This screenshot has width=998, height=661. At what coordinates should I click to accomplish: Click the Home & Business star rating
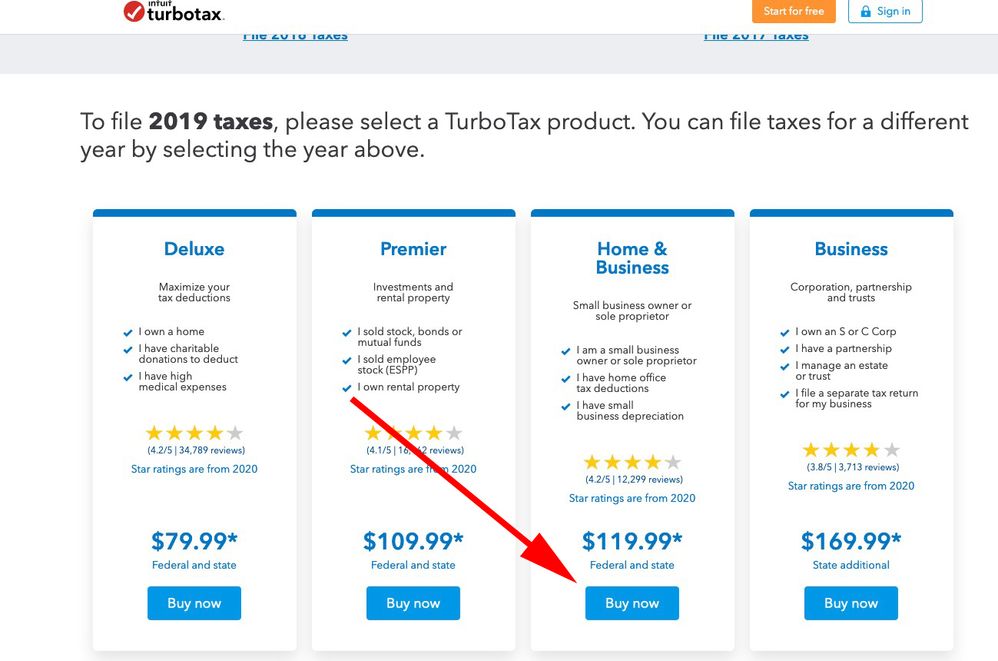tap(632, 462)
